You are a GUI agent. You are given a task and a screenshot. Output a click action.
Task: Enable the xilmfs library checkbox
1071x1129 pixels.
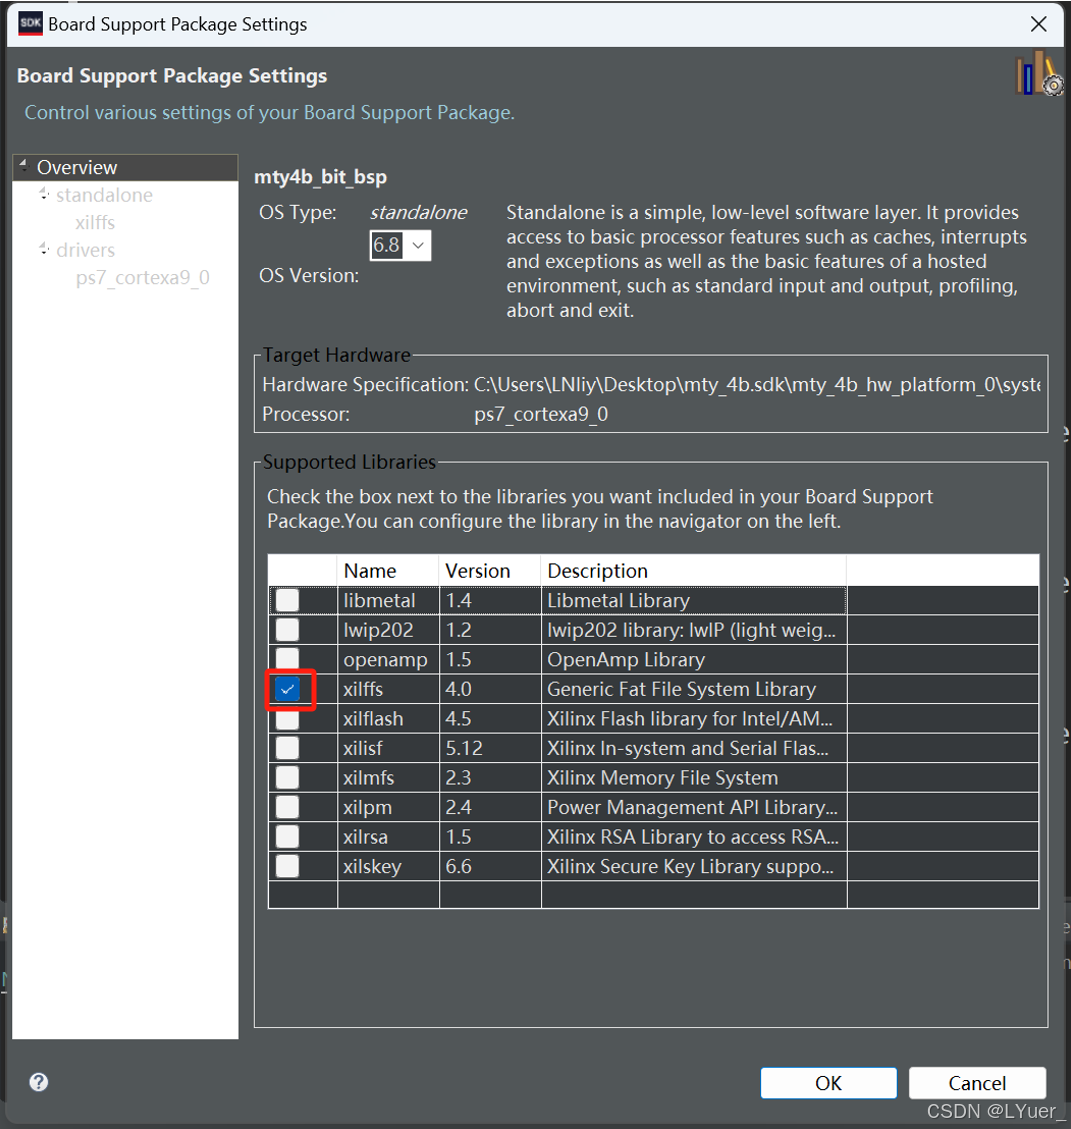[x=287, y=778]
